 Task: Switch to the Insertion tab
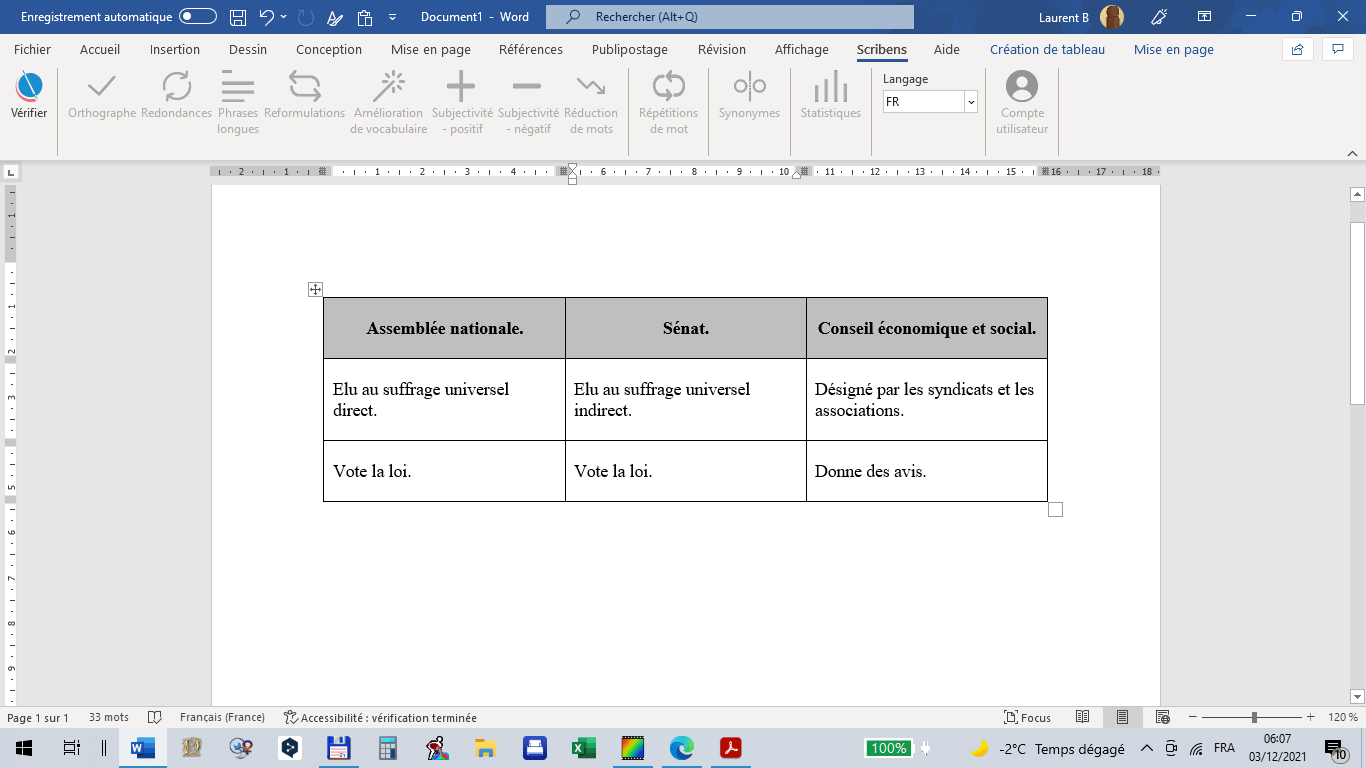coord(175,49)
